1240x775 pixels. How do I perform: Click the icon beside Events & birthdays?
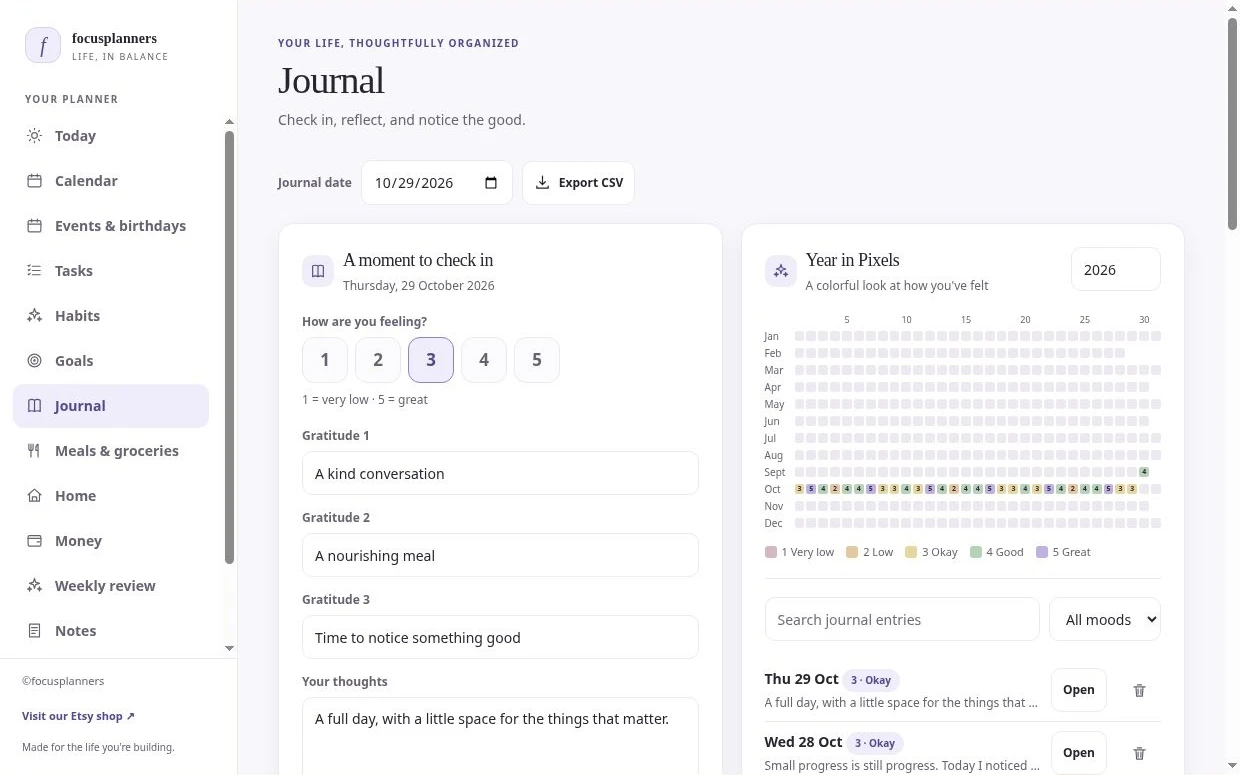point(34,226)
